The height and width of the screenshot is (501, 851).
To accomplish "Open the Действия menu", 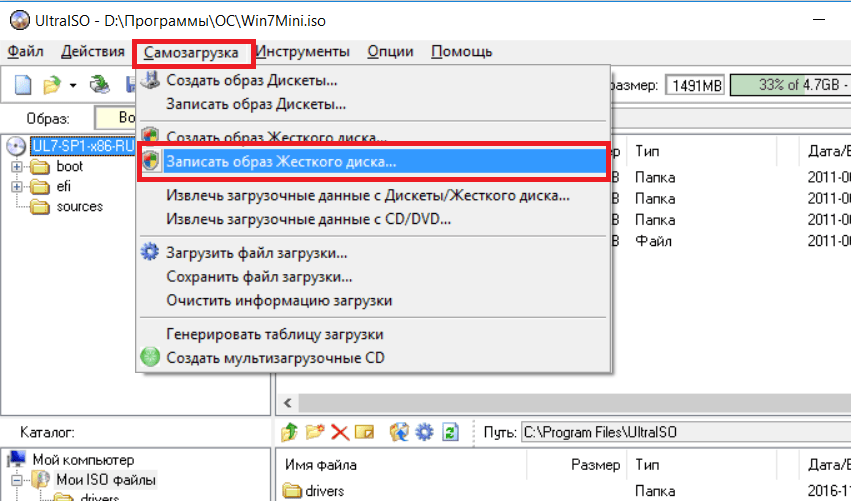I will (93, 52).
